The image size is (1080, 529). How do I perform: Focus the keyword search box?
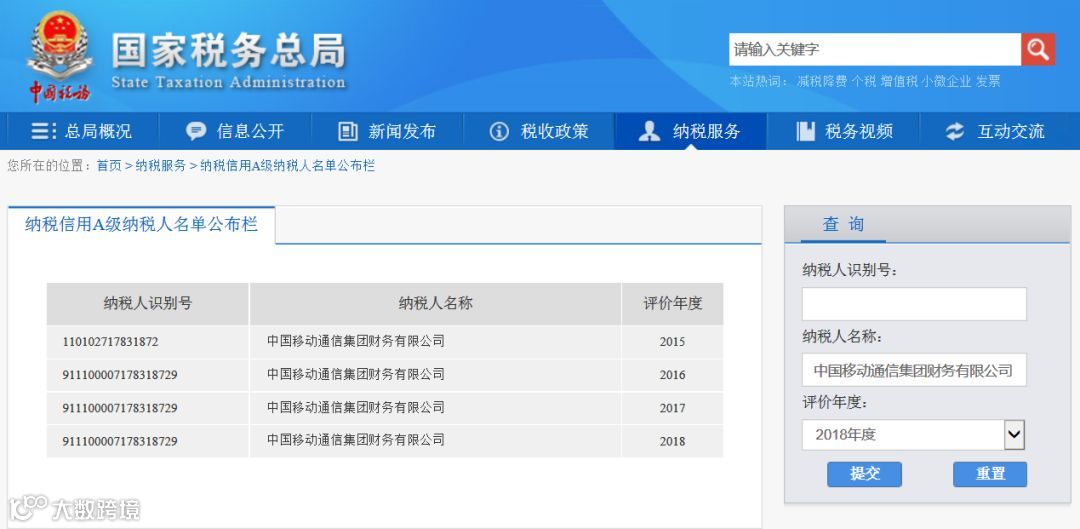(875, 50)
